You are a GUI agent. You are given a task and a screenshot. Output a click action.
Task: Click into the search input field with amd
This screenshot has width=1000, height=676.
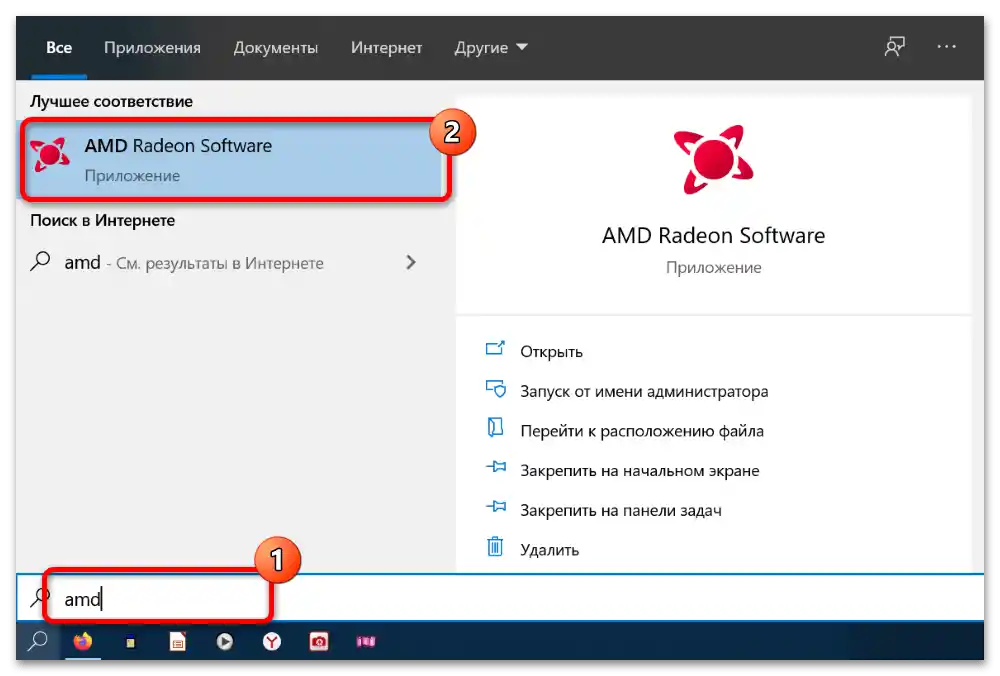tap(500, 598)
